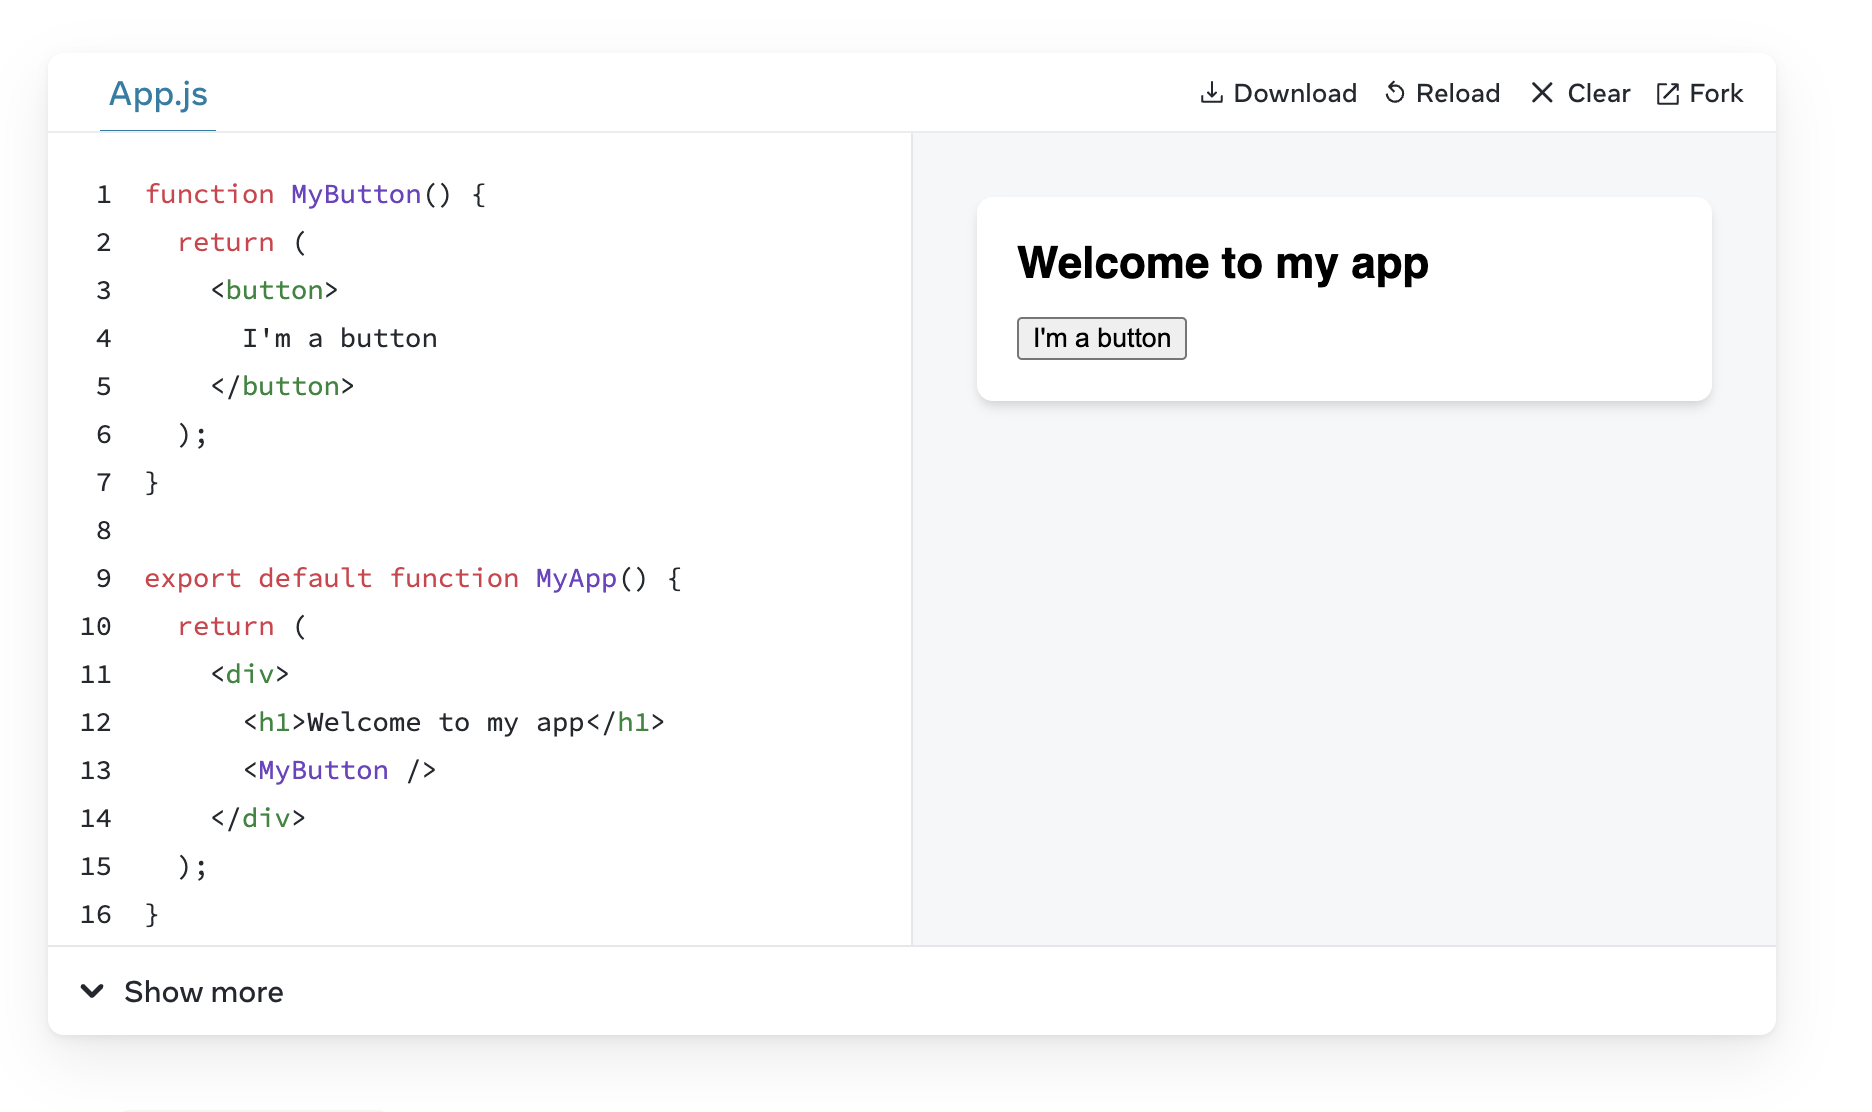1872x1112 pixels.
Task: Click the "export default function MyApp" line
Action: [x=412, y=578]
